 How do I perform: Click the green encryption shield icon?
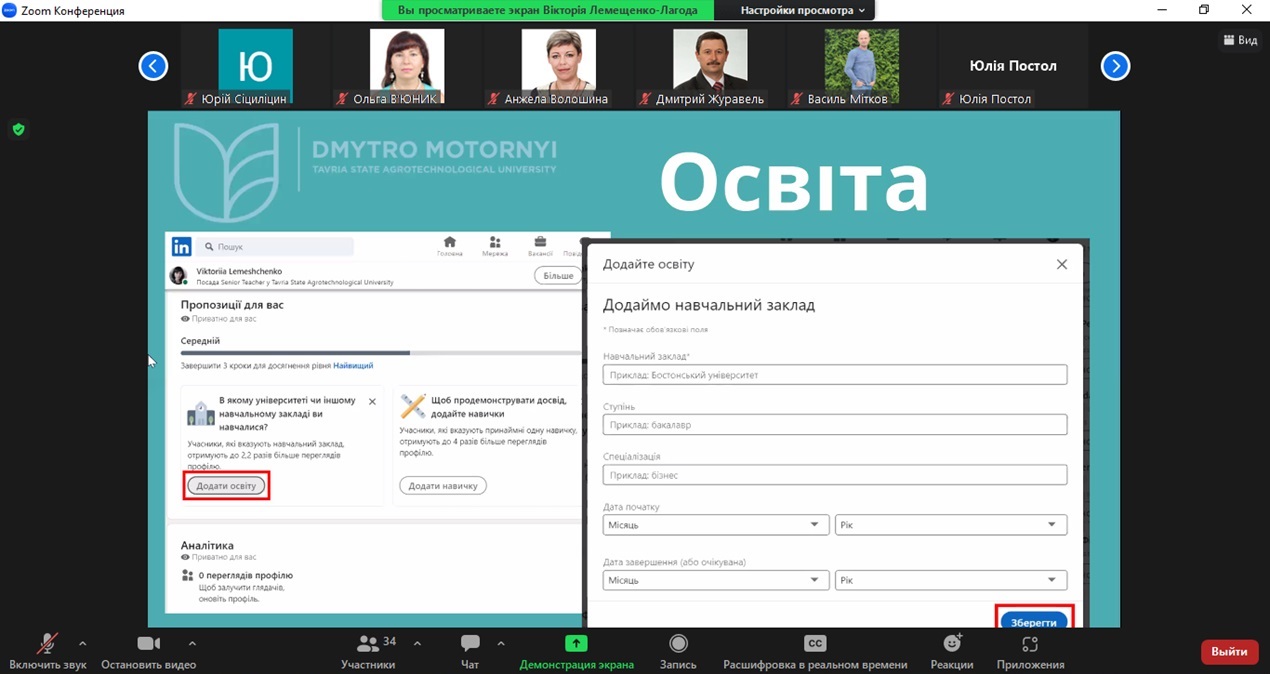(18, 129)
